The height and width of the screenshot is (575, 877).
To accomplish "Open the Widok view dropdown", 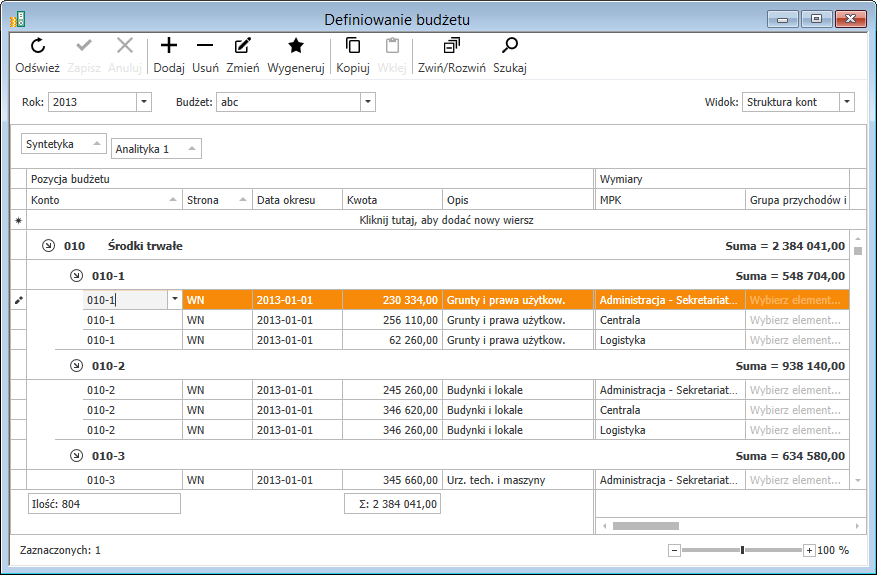I will click(x=847, y=102).
